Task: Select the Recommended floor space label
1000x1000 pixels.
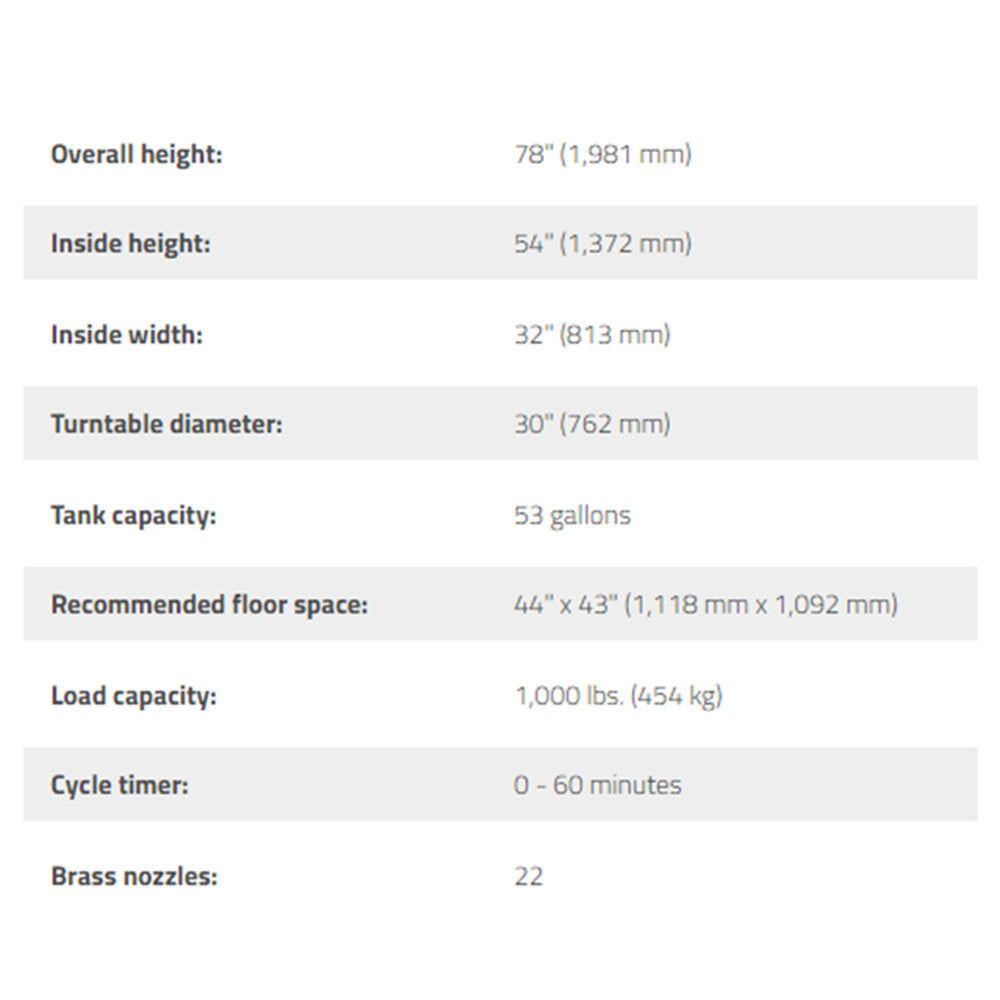Action: pyautogui.click(x=210, y=605)
